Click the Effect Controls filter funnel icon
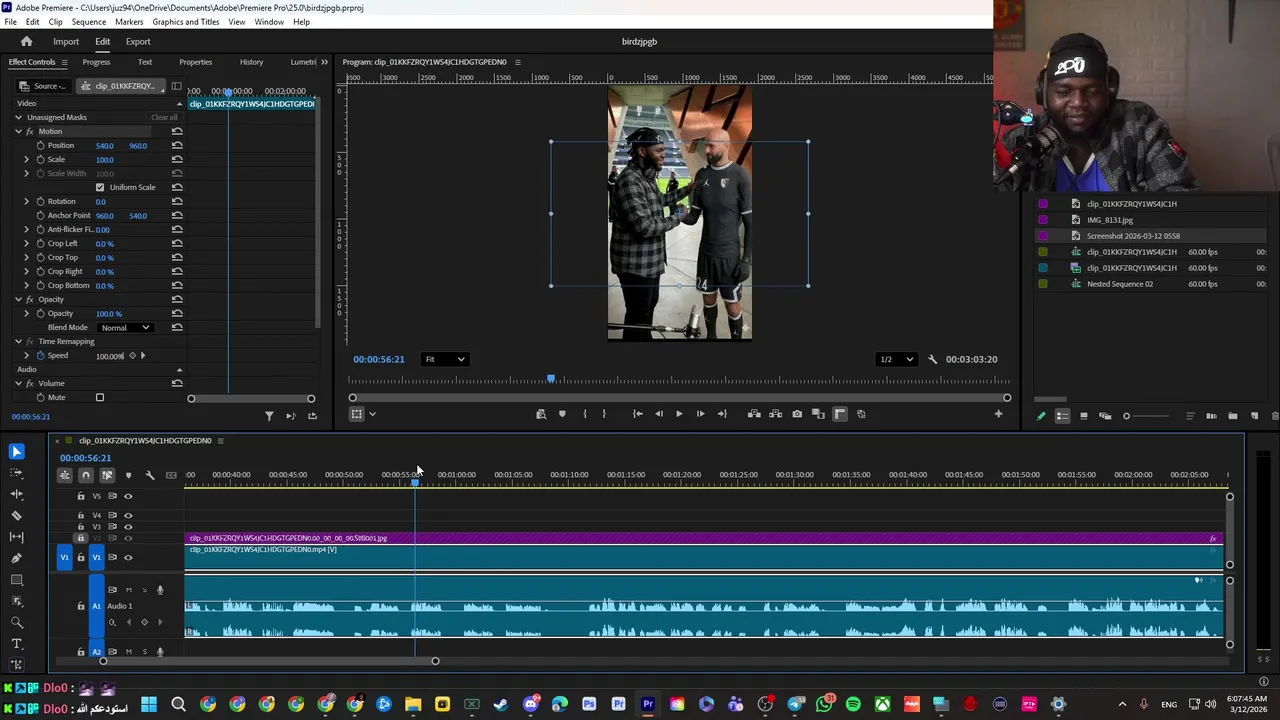 pos(269,416)
